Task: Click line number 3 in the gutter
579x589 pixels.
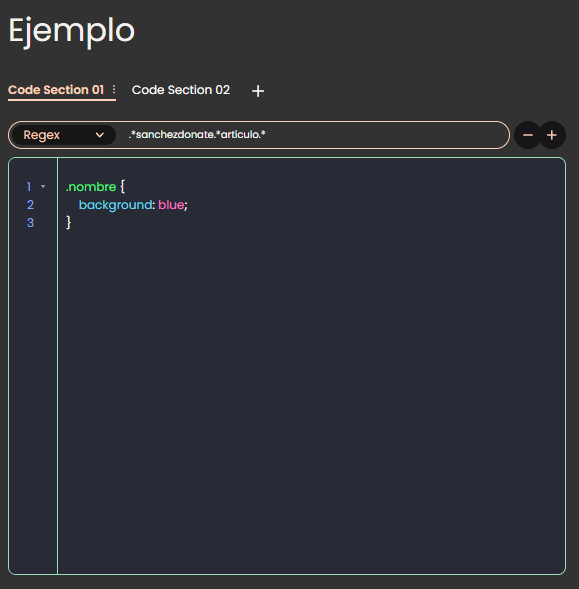Action: (x=30, y=223)
